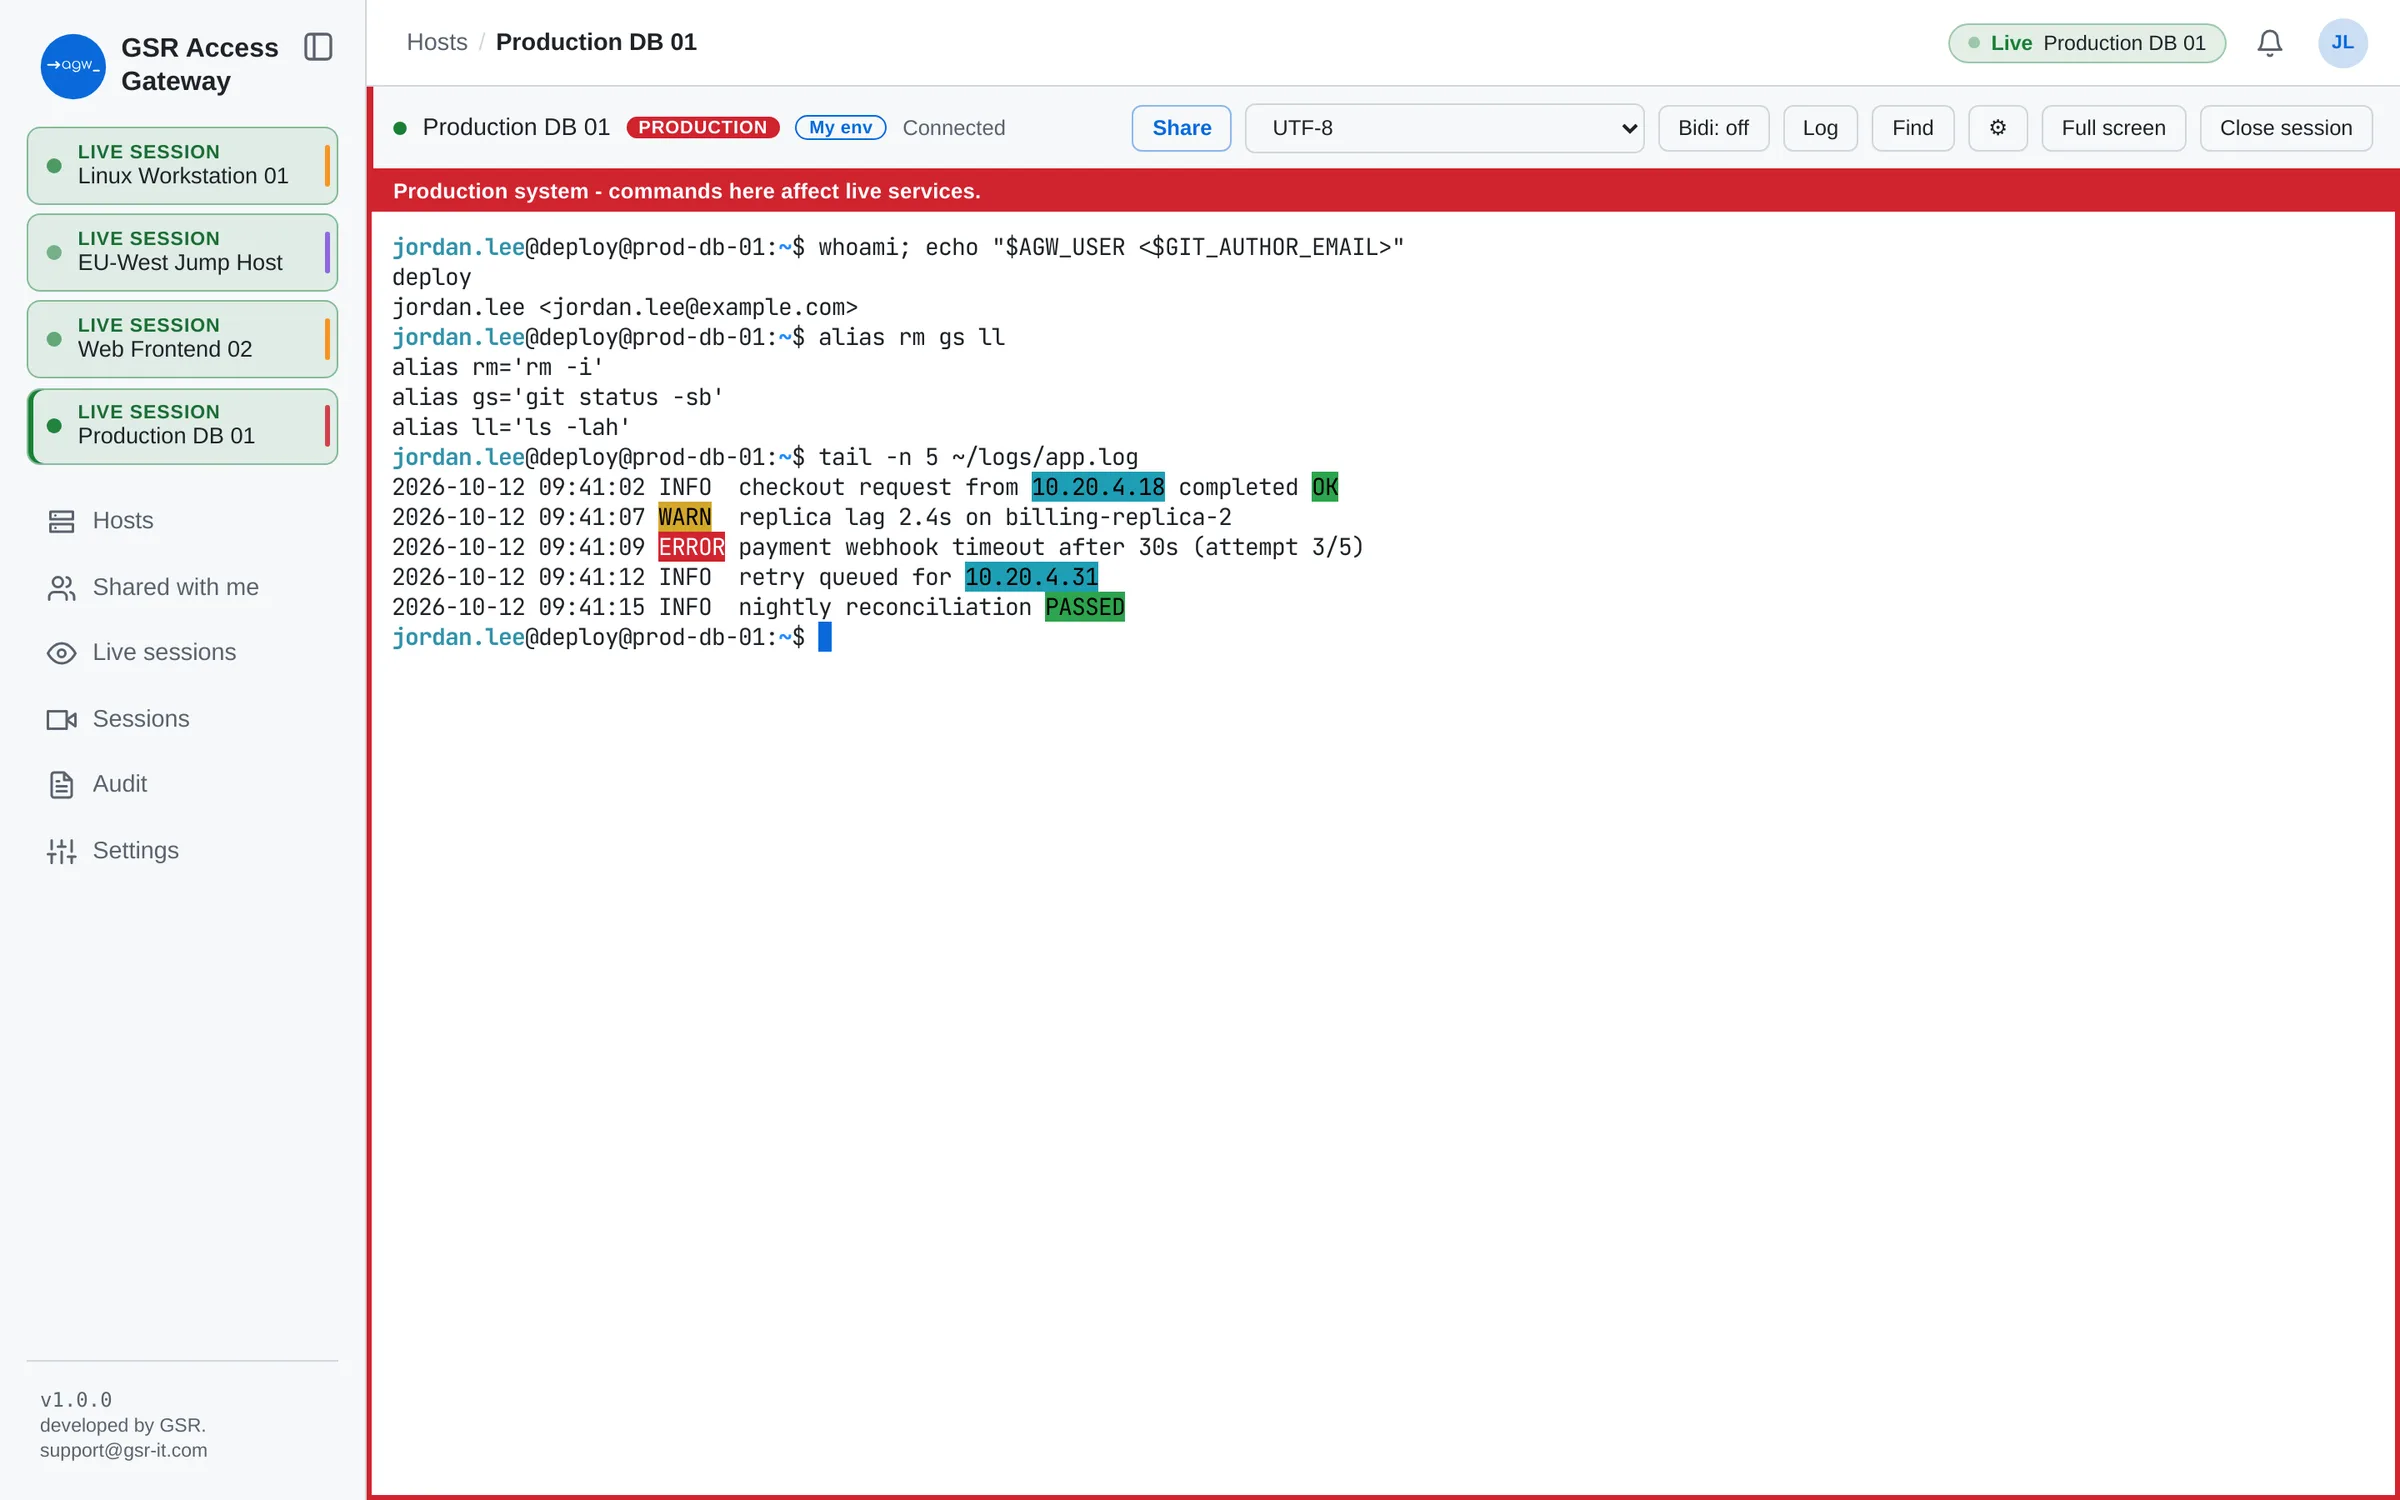2400x1500 pixels.
Task: Open the session Log
Action: click(1820, 128)
